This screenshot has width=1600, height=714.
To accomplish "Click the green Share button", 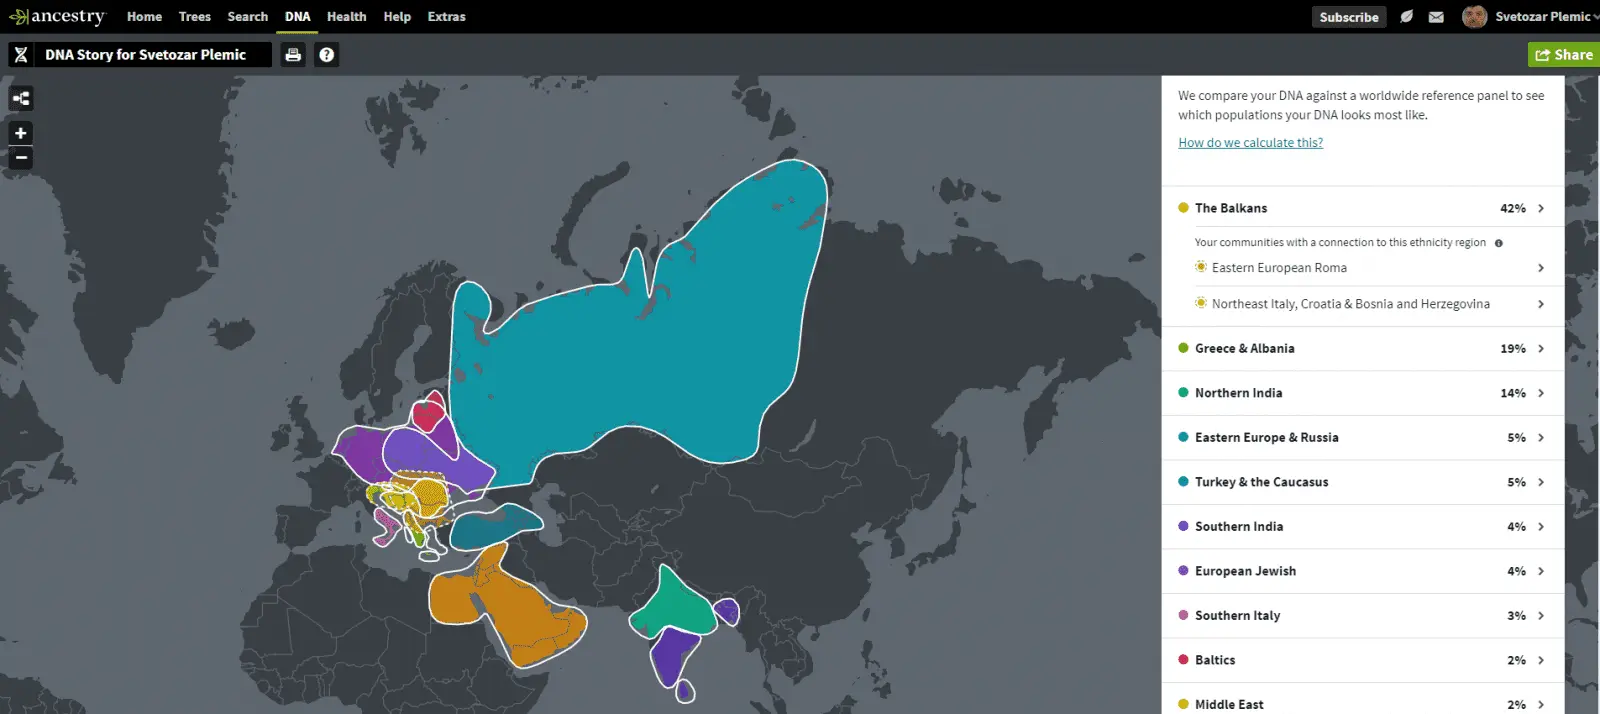I will click(1564, 55).
